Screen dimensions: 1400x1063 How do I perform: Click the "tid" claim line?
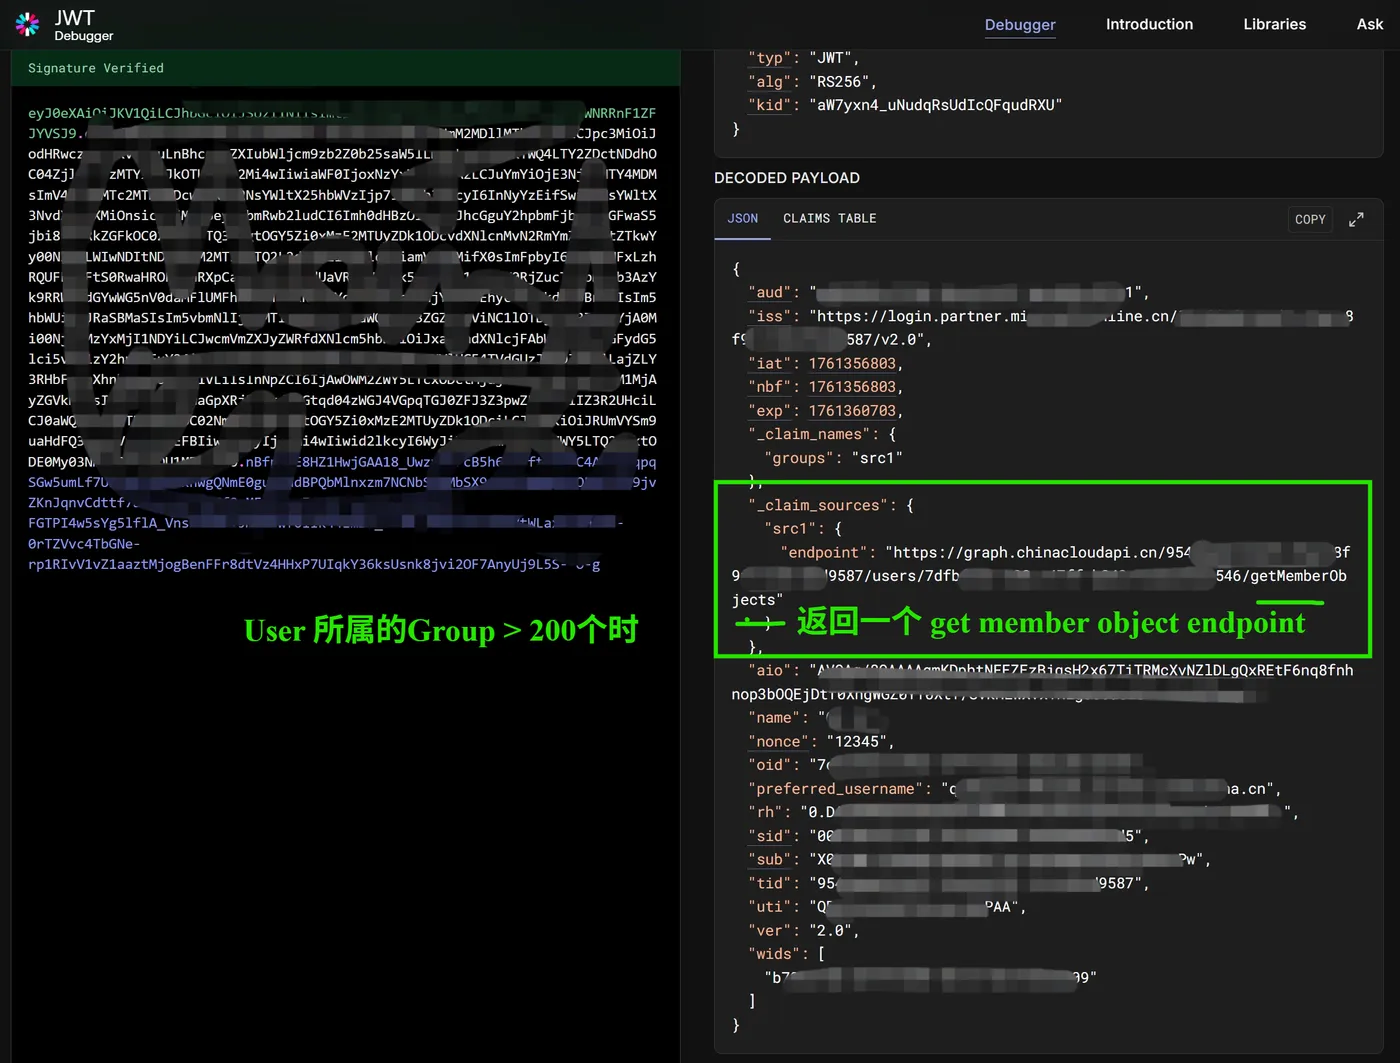click(948, 883)
